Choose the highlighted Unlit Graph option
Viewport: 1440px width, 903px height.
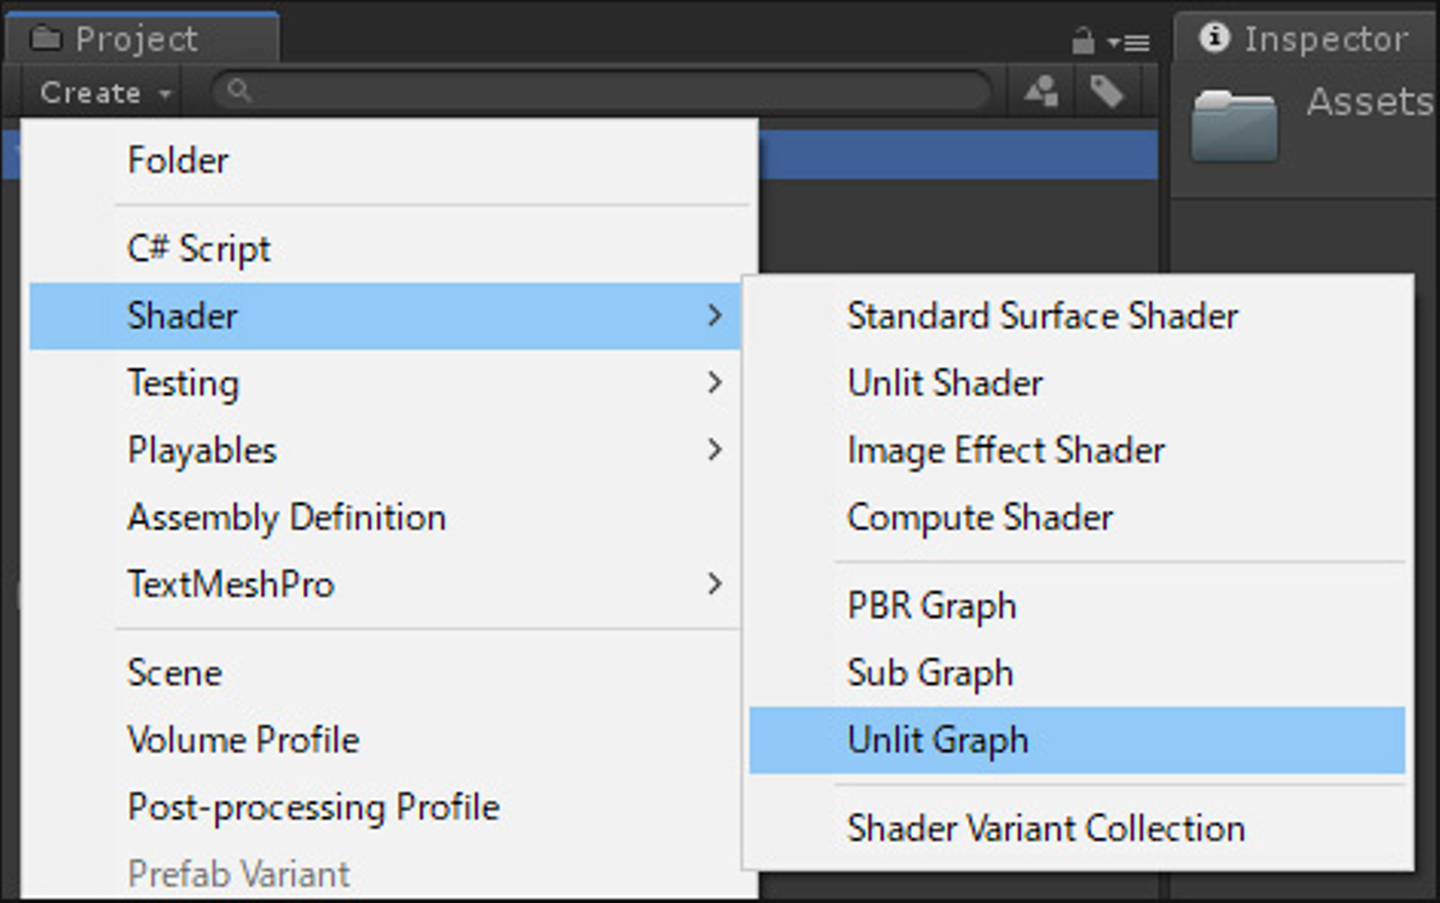(x=1077, y=740)
